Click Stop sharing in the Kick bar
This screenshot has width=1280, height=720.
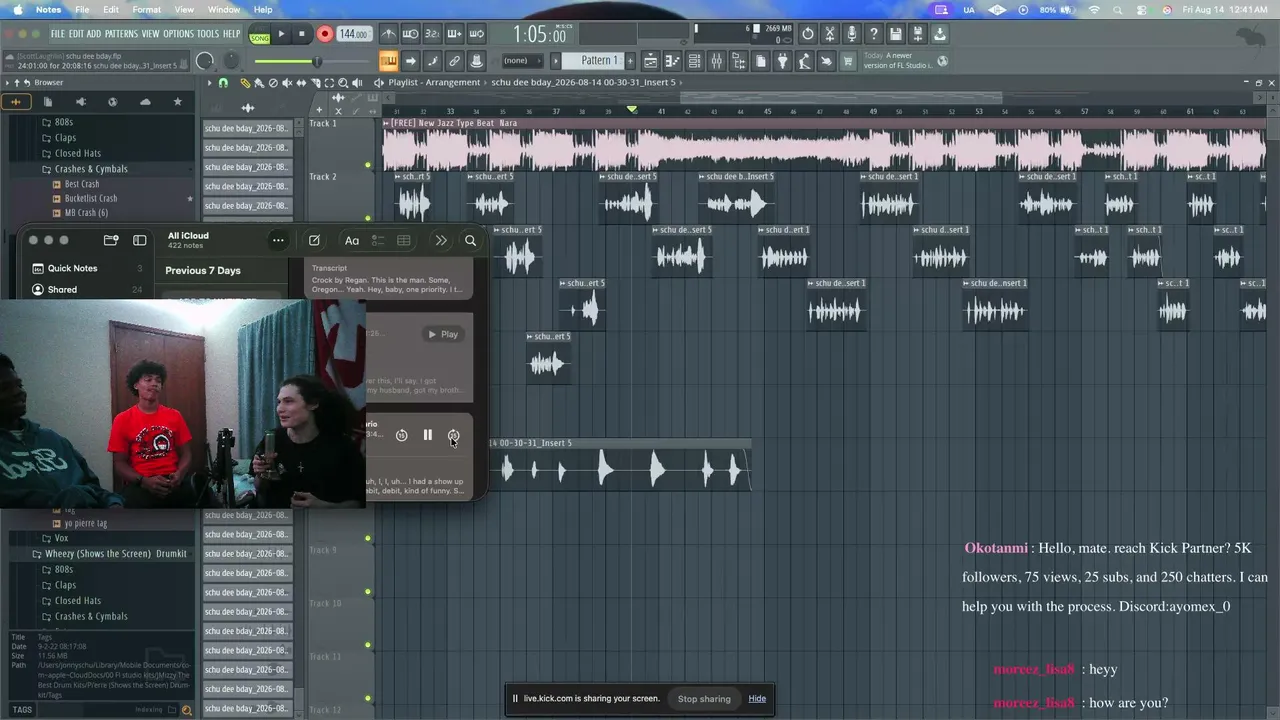[704, 699]
